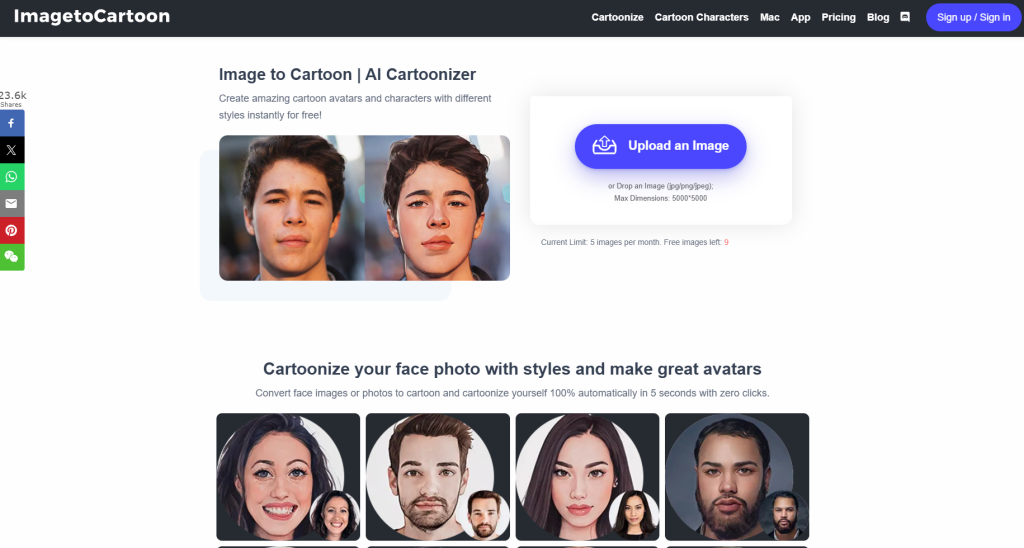Open the Discord chat icon in navbar
The image size is (1024, 548).
pos(905,17)
